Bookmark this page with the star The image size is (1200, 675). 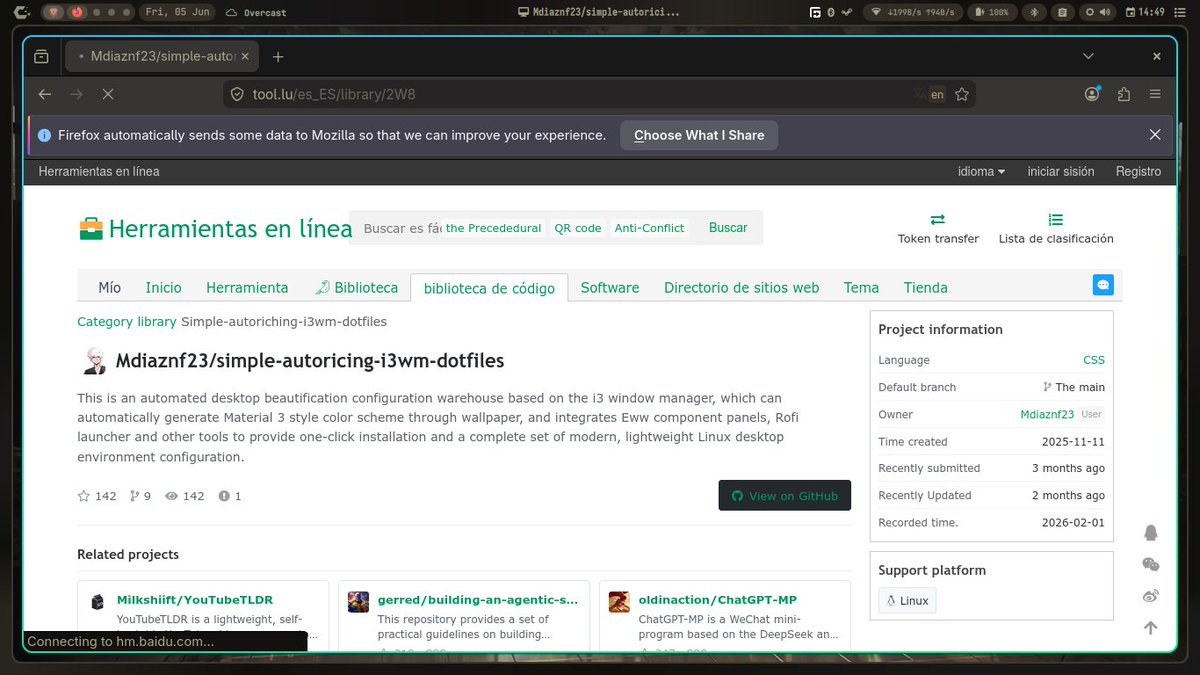(962, 94)
